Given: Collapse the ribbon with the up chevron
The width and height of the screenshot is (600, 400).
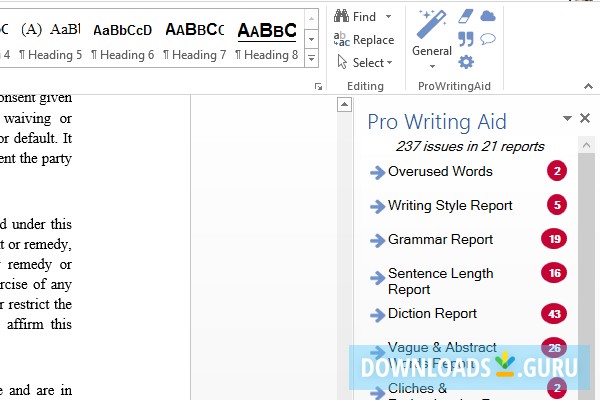Looking at the screenshot, I should point(589,87).
